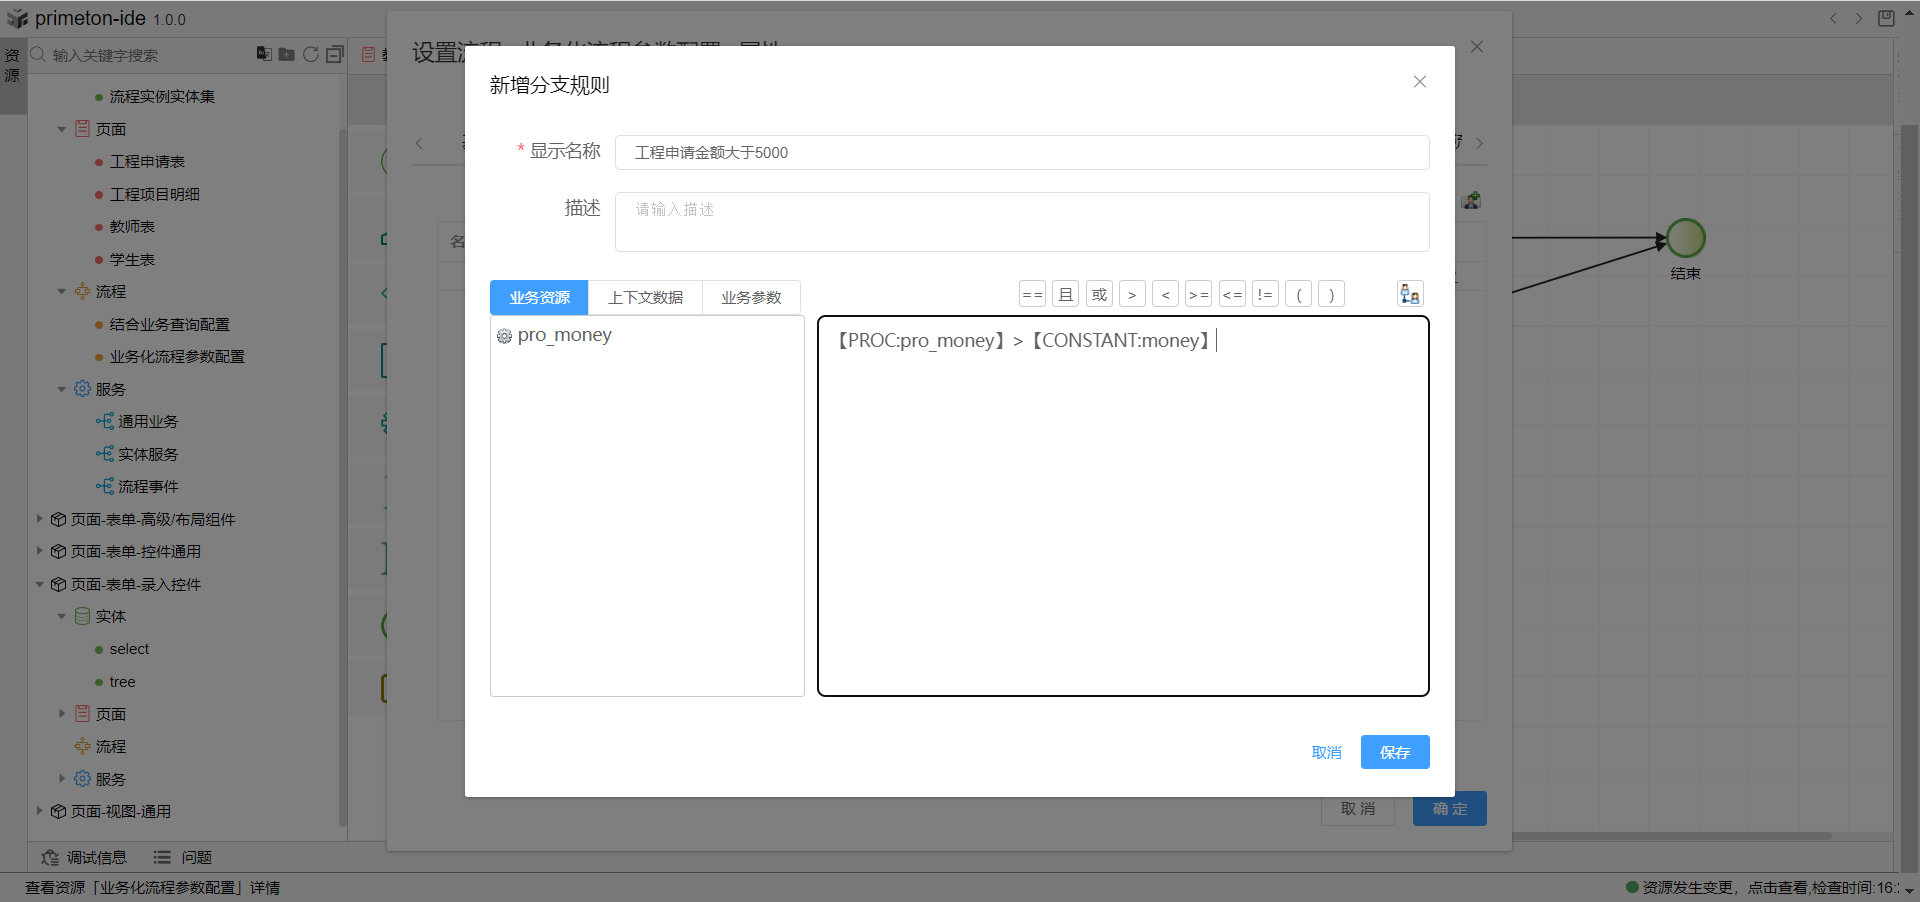Image resolution: width=1920 pixels, height=902 pixels.
Task: Insert the 或 (OR) operator
Action: 1099,294
